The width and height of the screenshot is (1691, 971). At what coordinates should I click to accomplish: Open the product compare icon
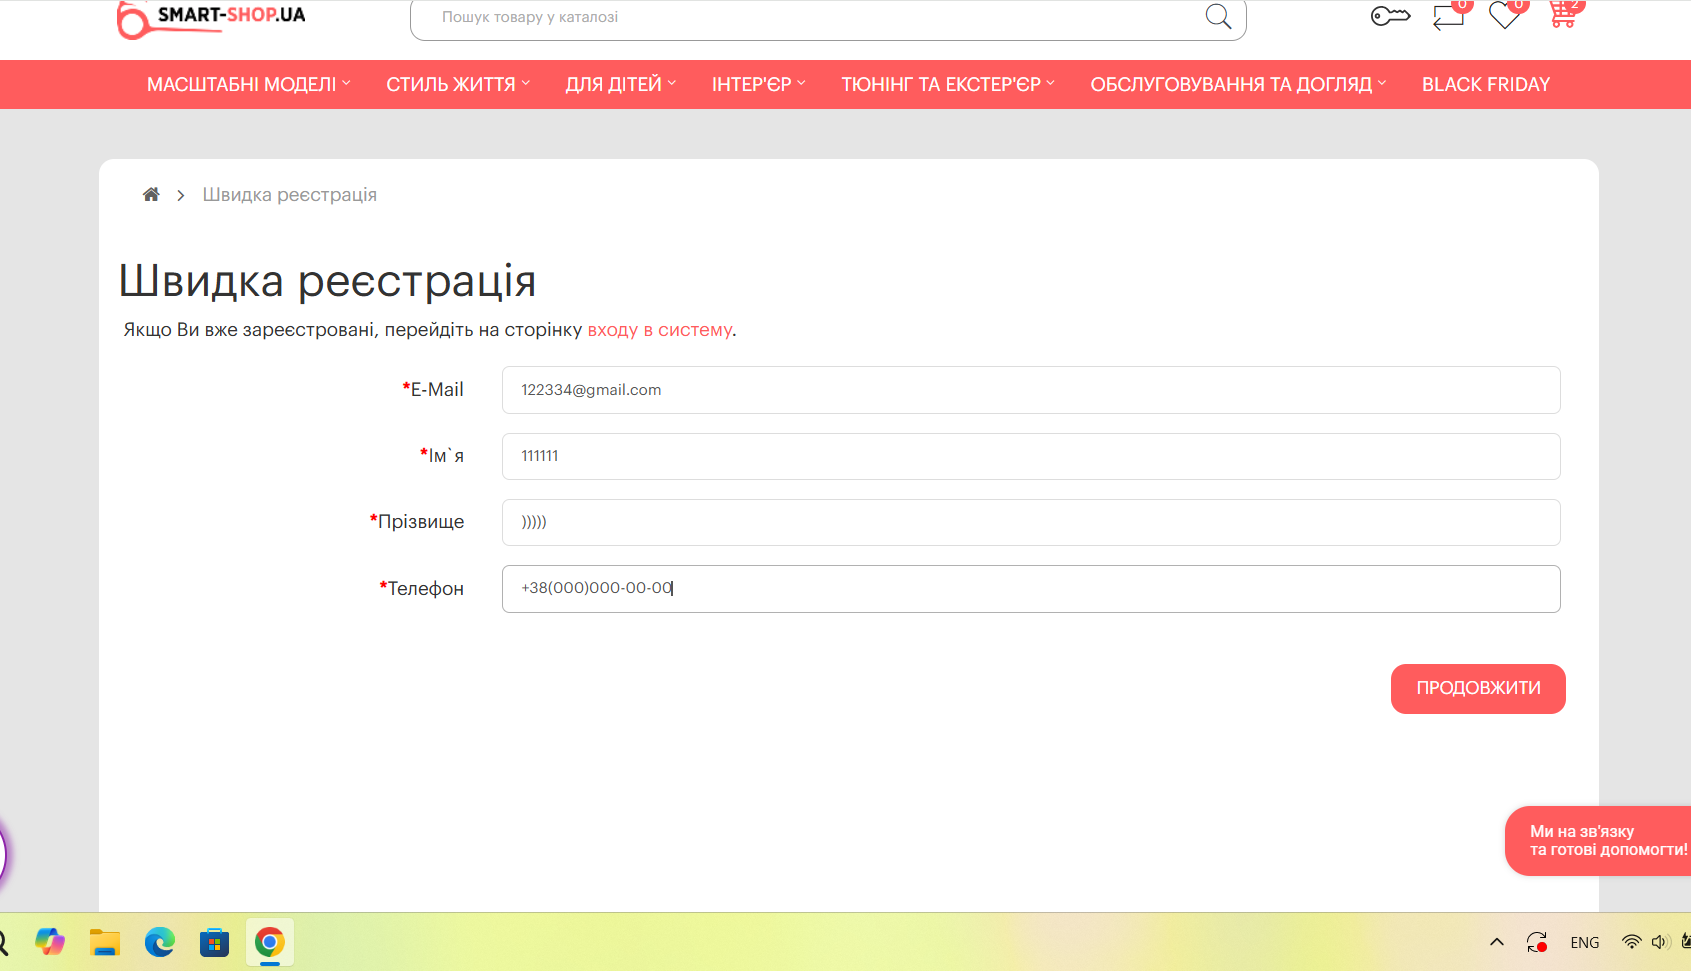tap(1448, 17)
